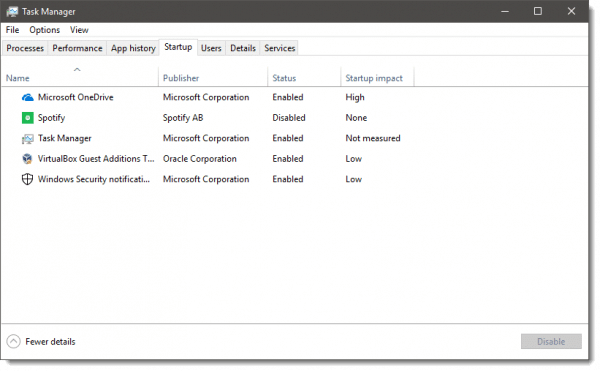Switch to the Performance tab
This screenshot has height=371, width=600.
pyautogui.click(x=77, y=48)
